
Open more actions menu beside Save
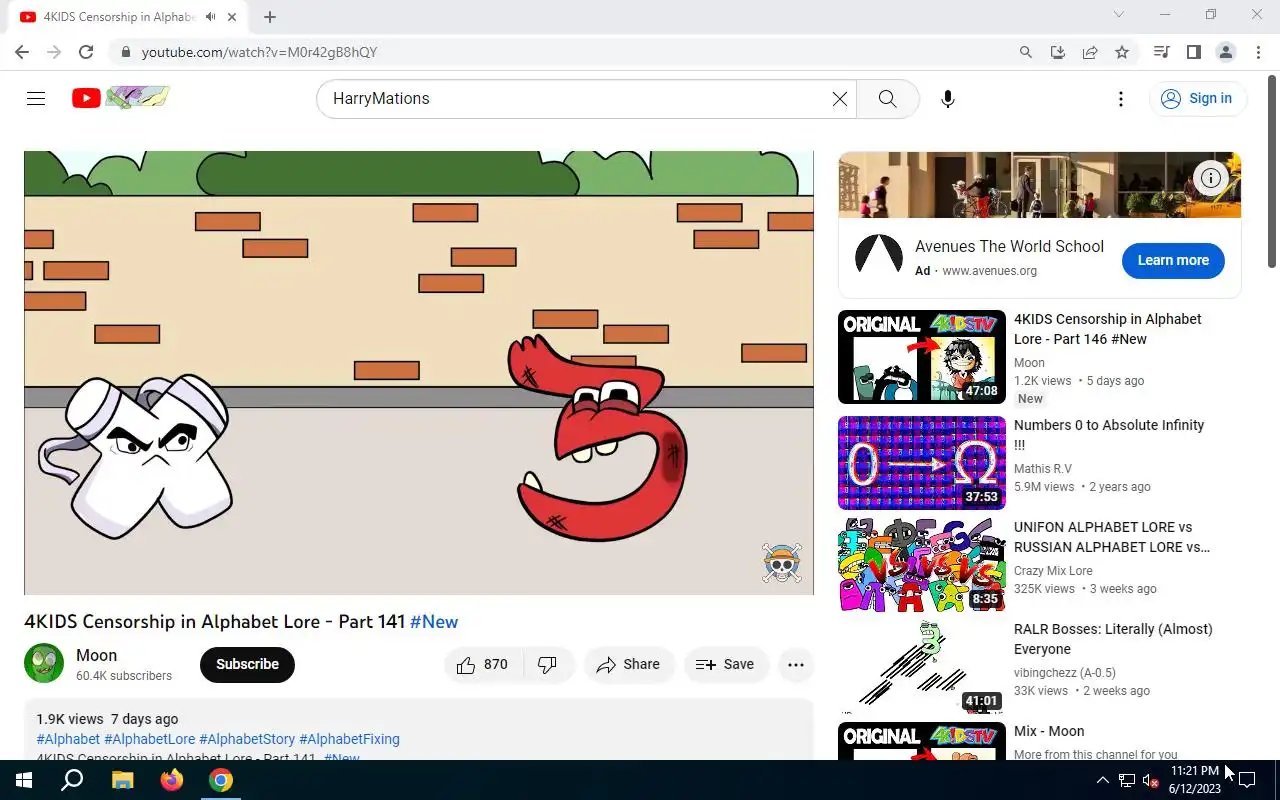tap(796, 664)
